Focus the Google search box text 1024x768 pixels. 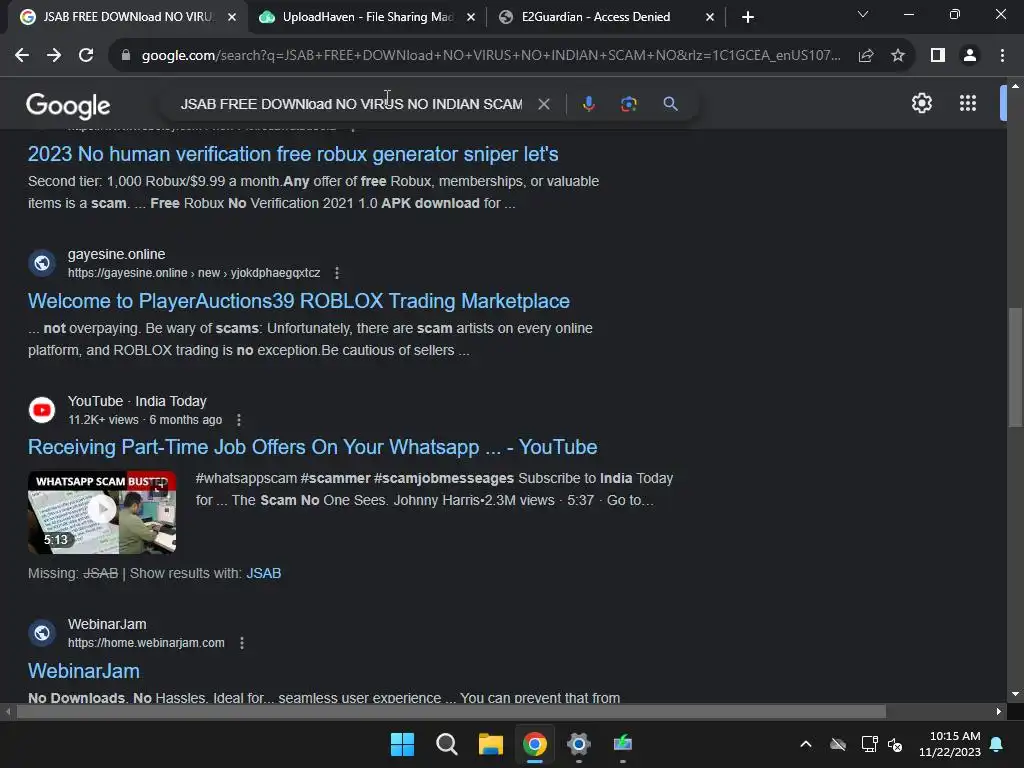click(x=351, y=104)
